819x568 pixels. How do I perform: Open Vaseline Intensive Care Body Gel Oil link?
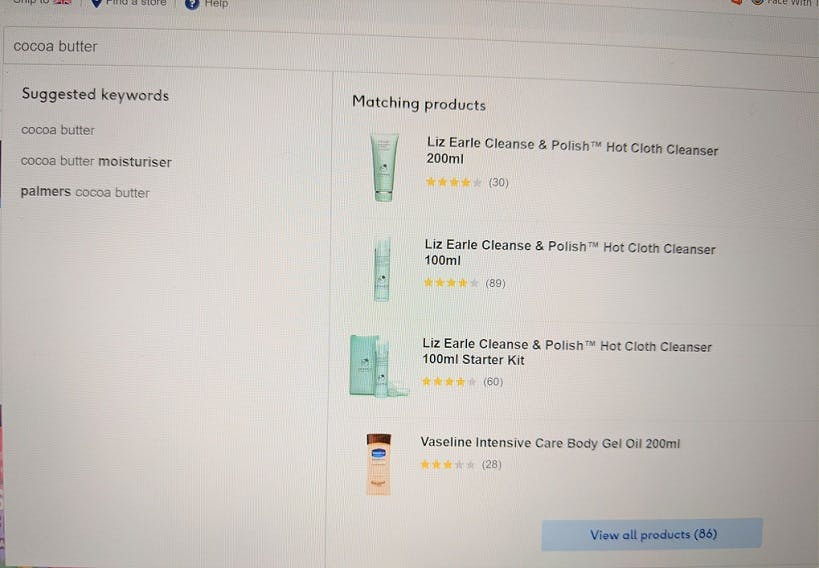550,443
